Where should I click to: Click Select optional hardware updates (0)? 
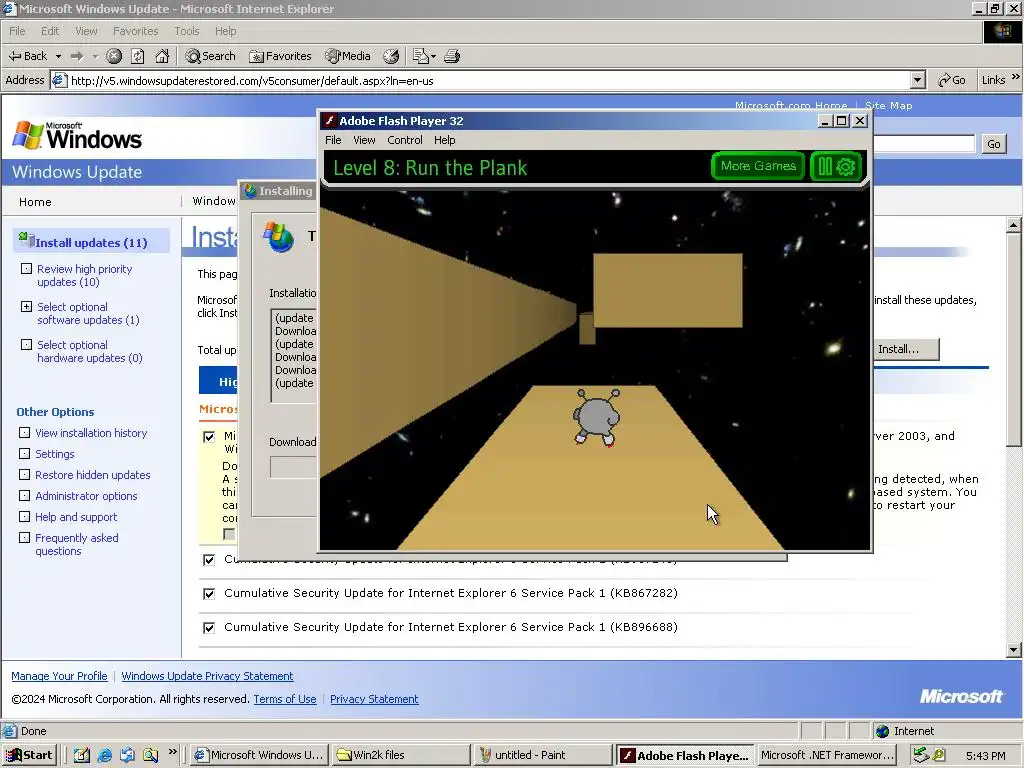coord(89,351)
